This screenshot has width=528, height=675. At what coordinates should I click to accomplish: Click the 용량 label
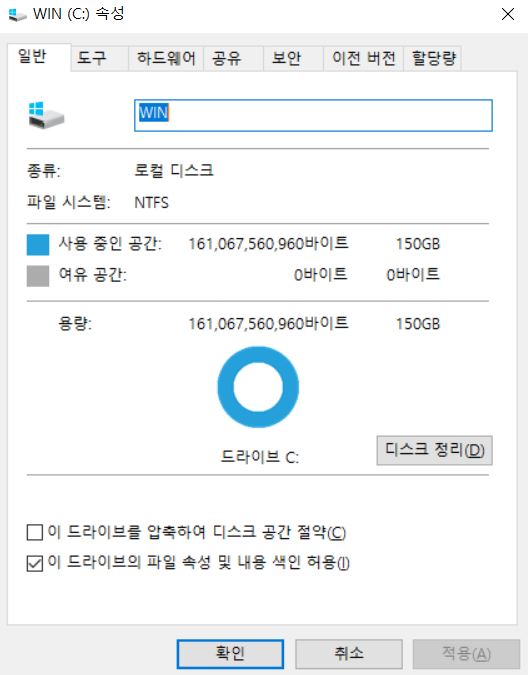[75, 324]
